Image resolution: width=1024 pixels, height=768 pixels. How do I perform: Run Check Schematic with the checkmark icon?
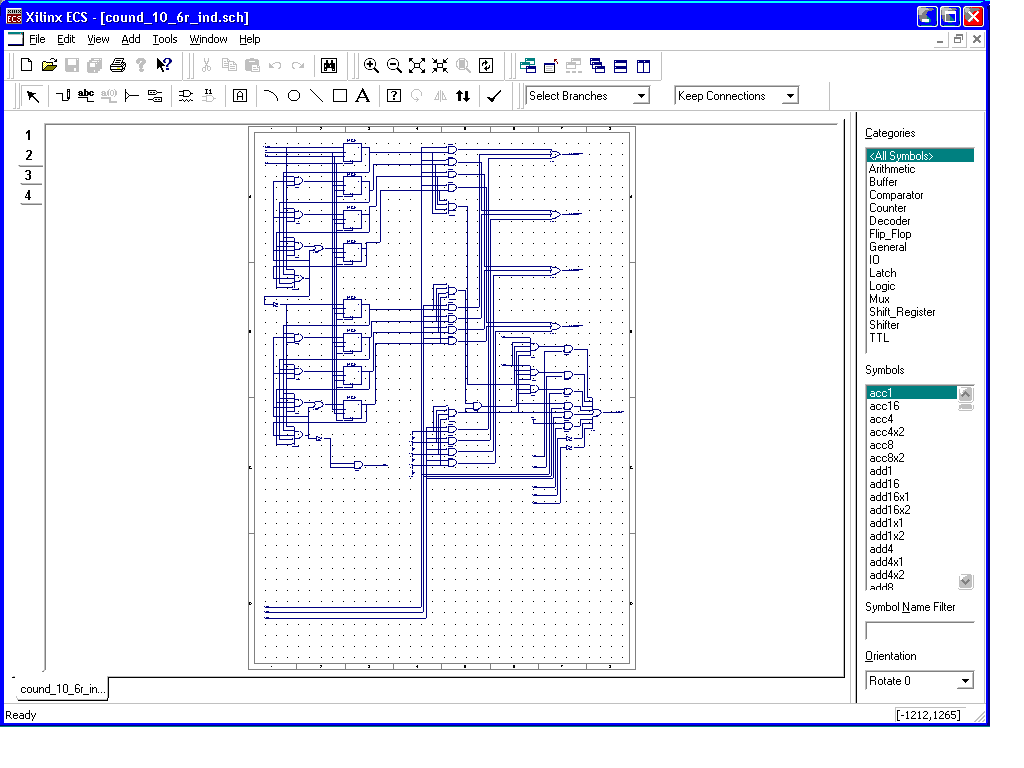click(x=494, y=96)
